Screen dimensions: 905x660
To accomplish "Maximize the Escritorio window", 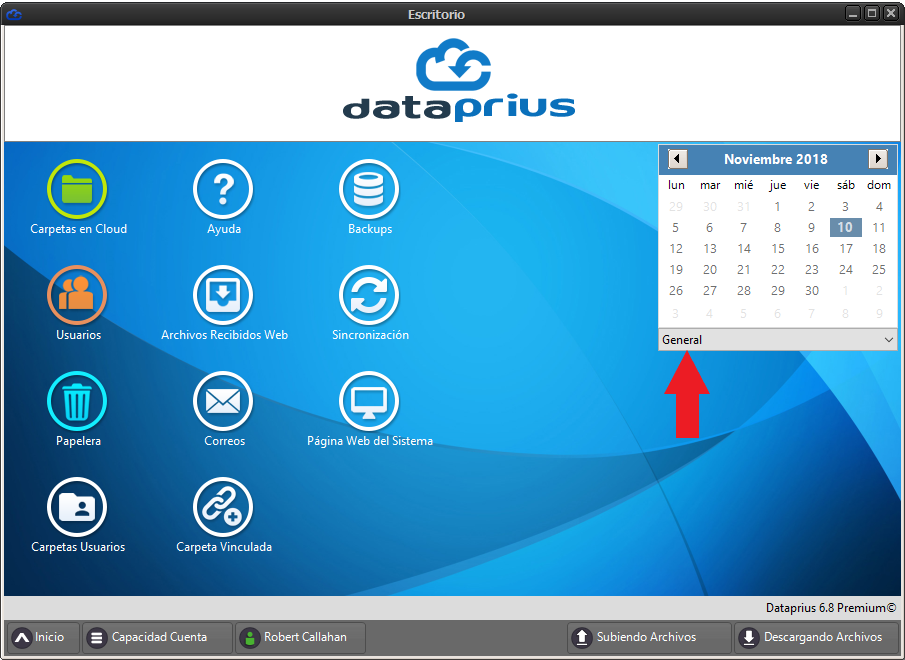I will (x=872, y=13).
